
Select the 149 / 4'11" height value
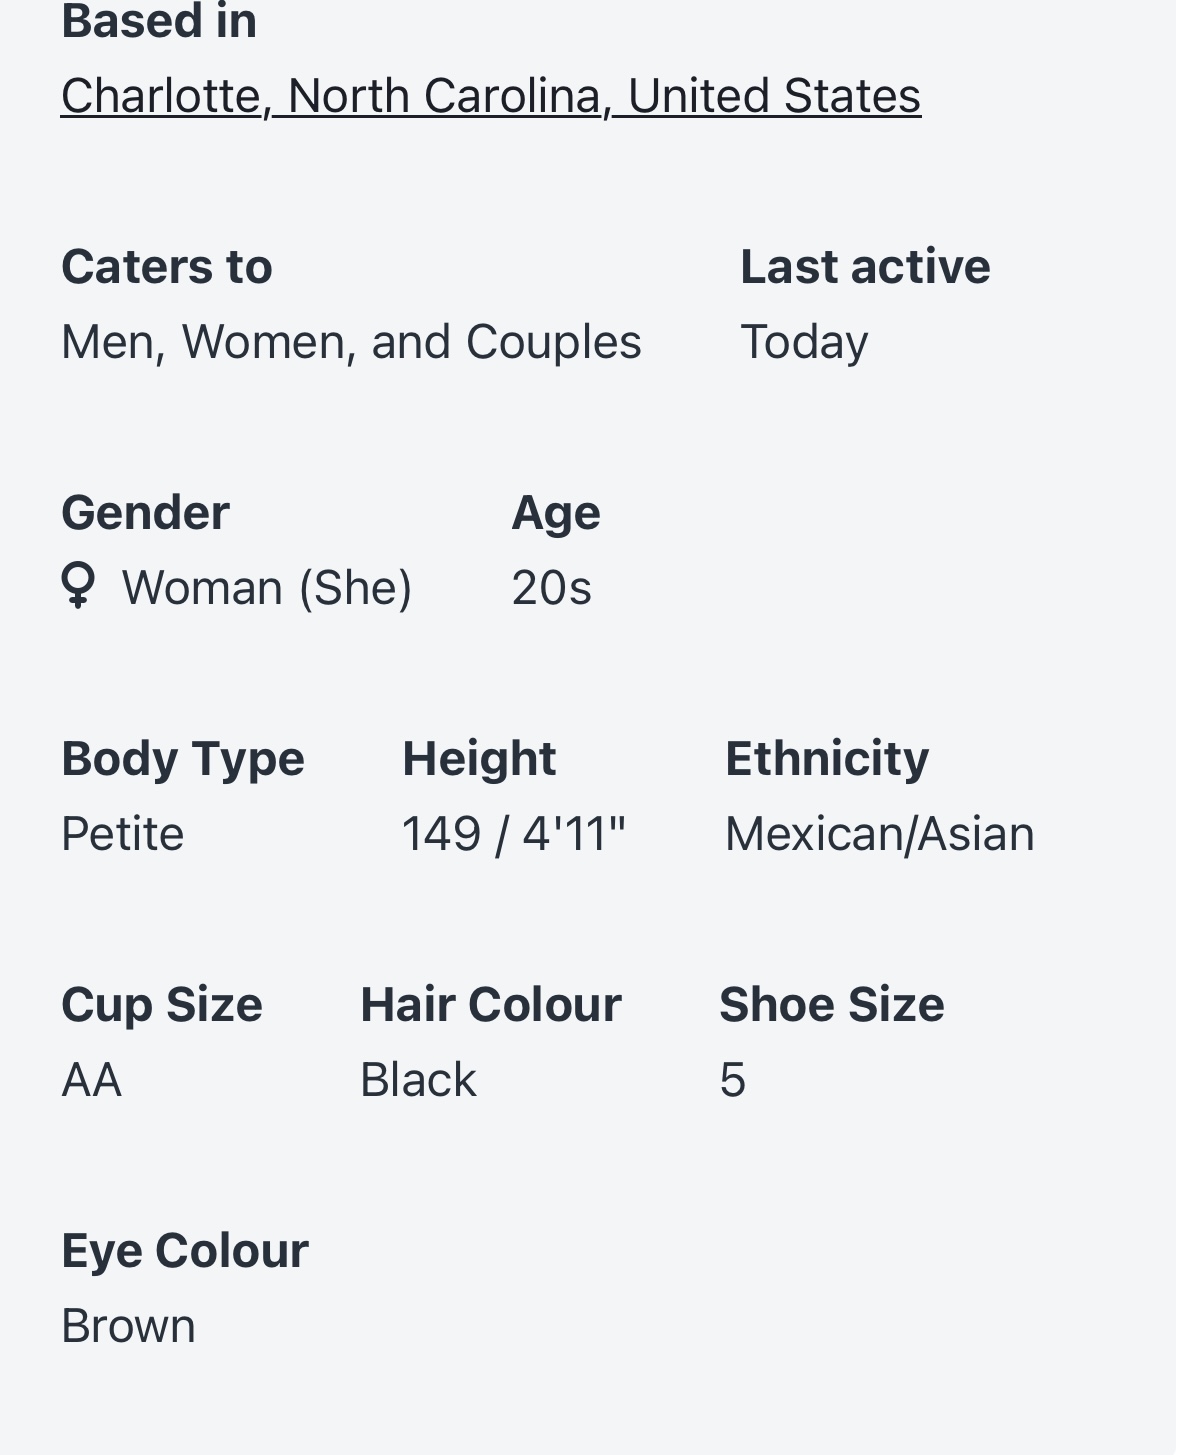click(513, 834)
